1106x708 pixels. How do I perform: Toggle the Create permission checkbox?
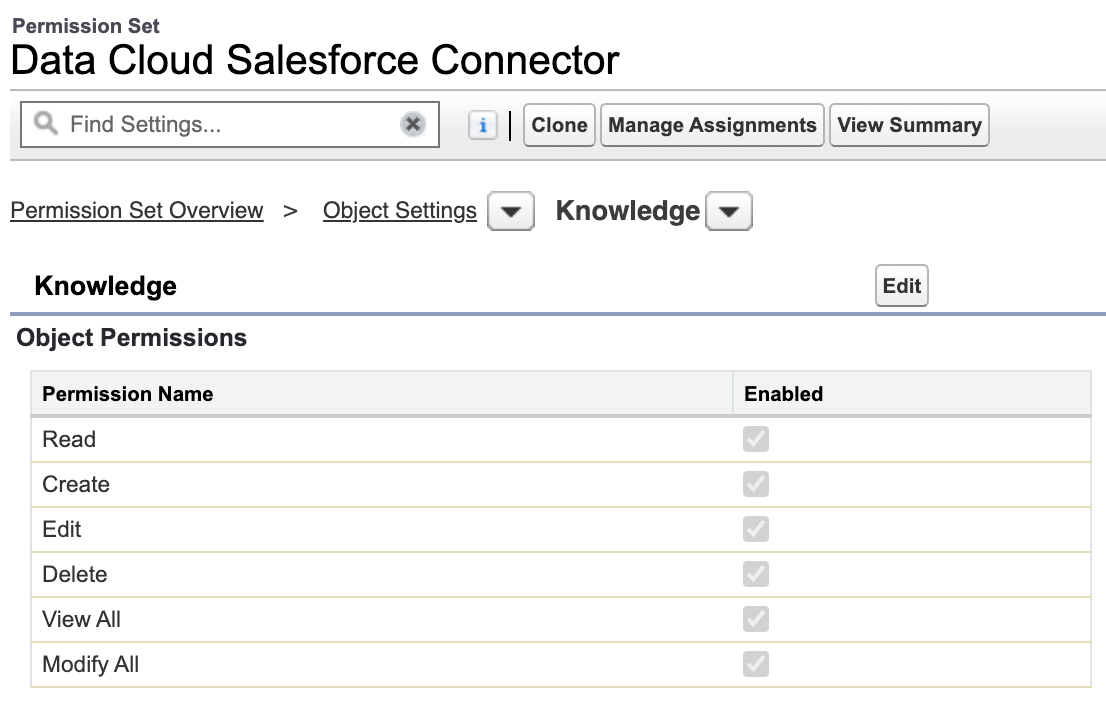click(x=755, y=484)
